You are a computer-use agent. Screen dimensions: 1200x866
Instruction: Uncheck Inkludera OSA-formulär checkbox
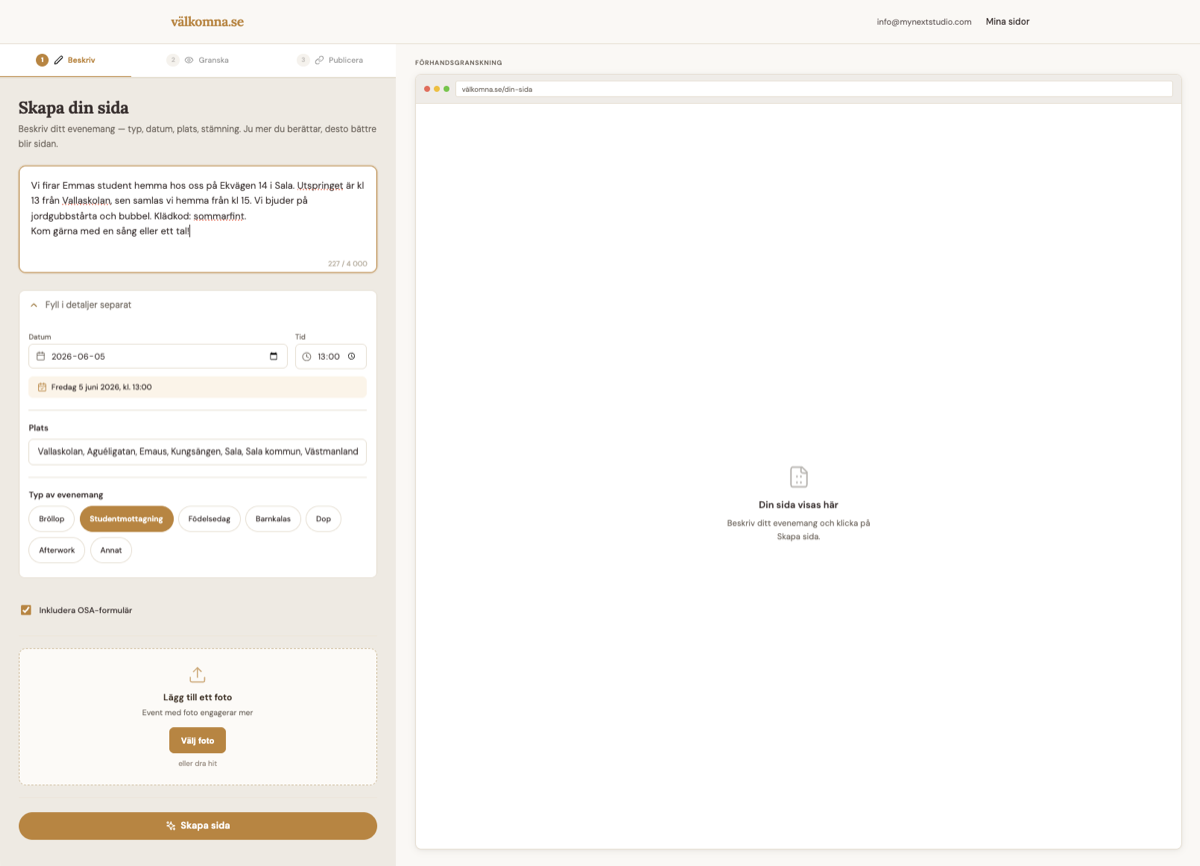26,610
